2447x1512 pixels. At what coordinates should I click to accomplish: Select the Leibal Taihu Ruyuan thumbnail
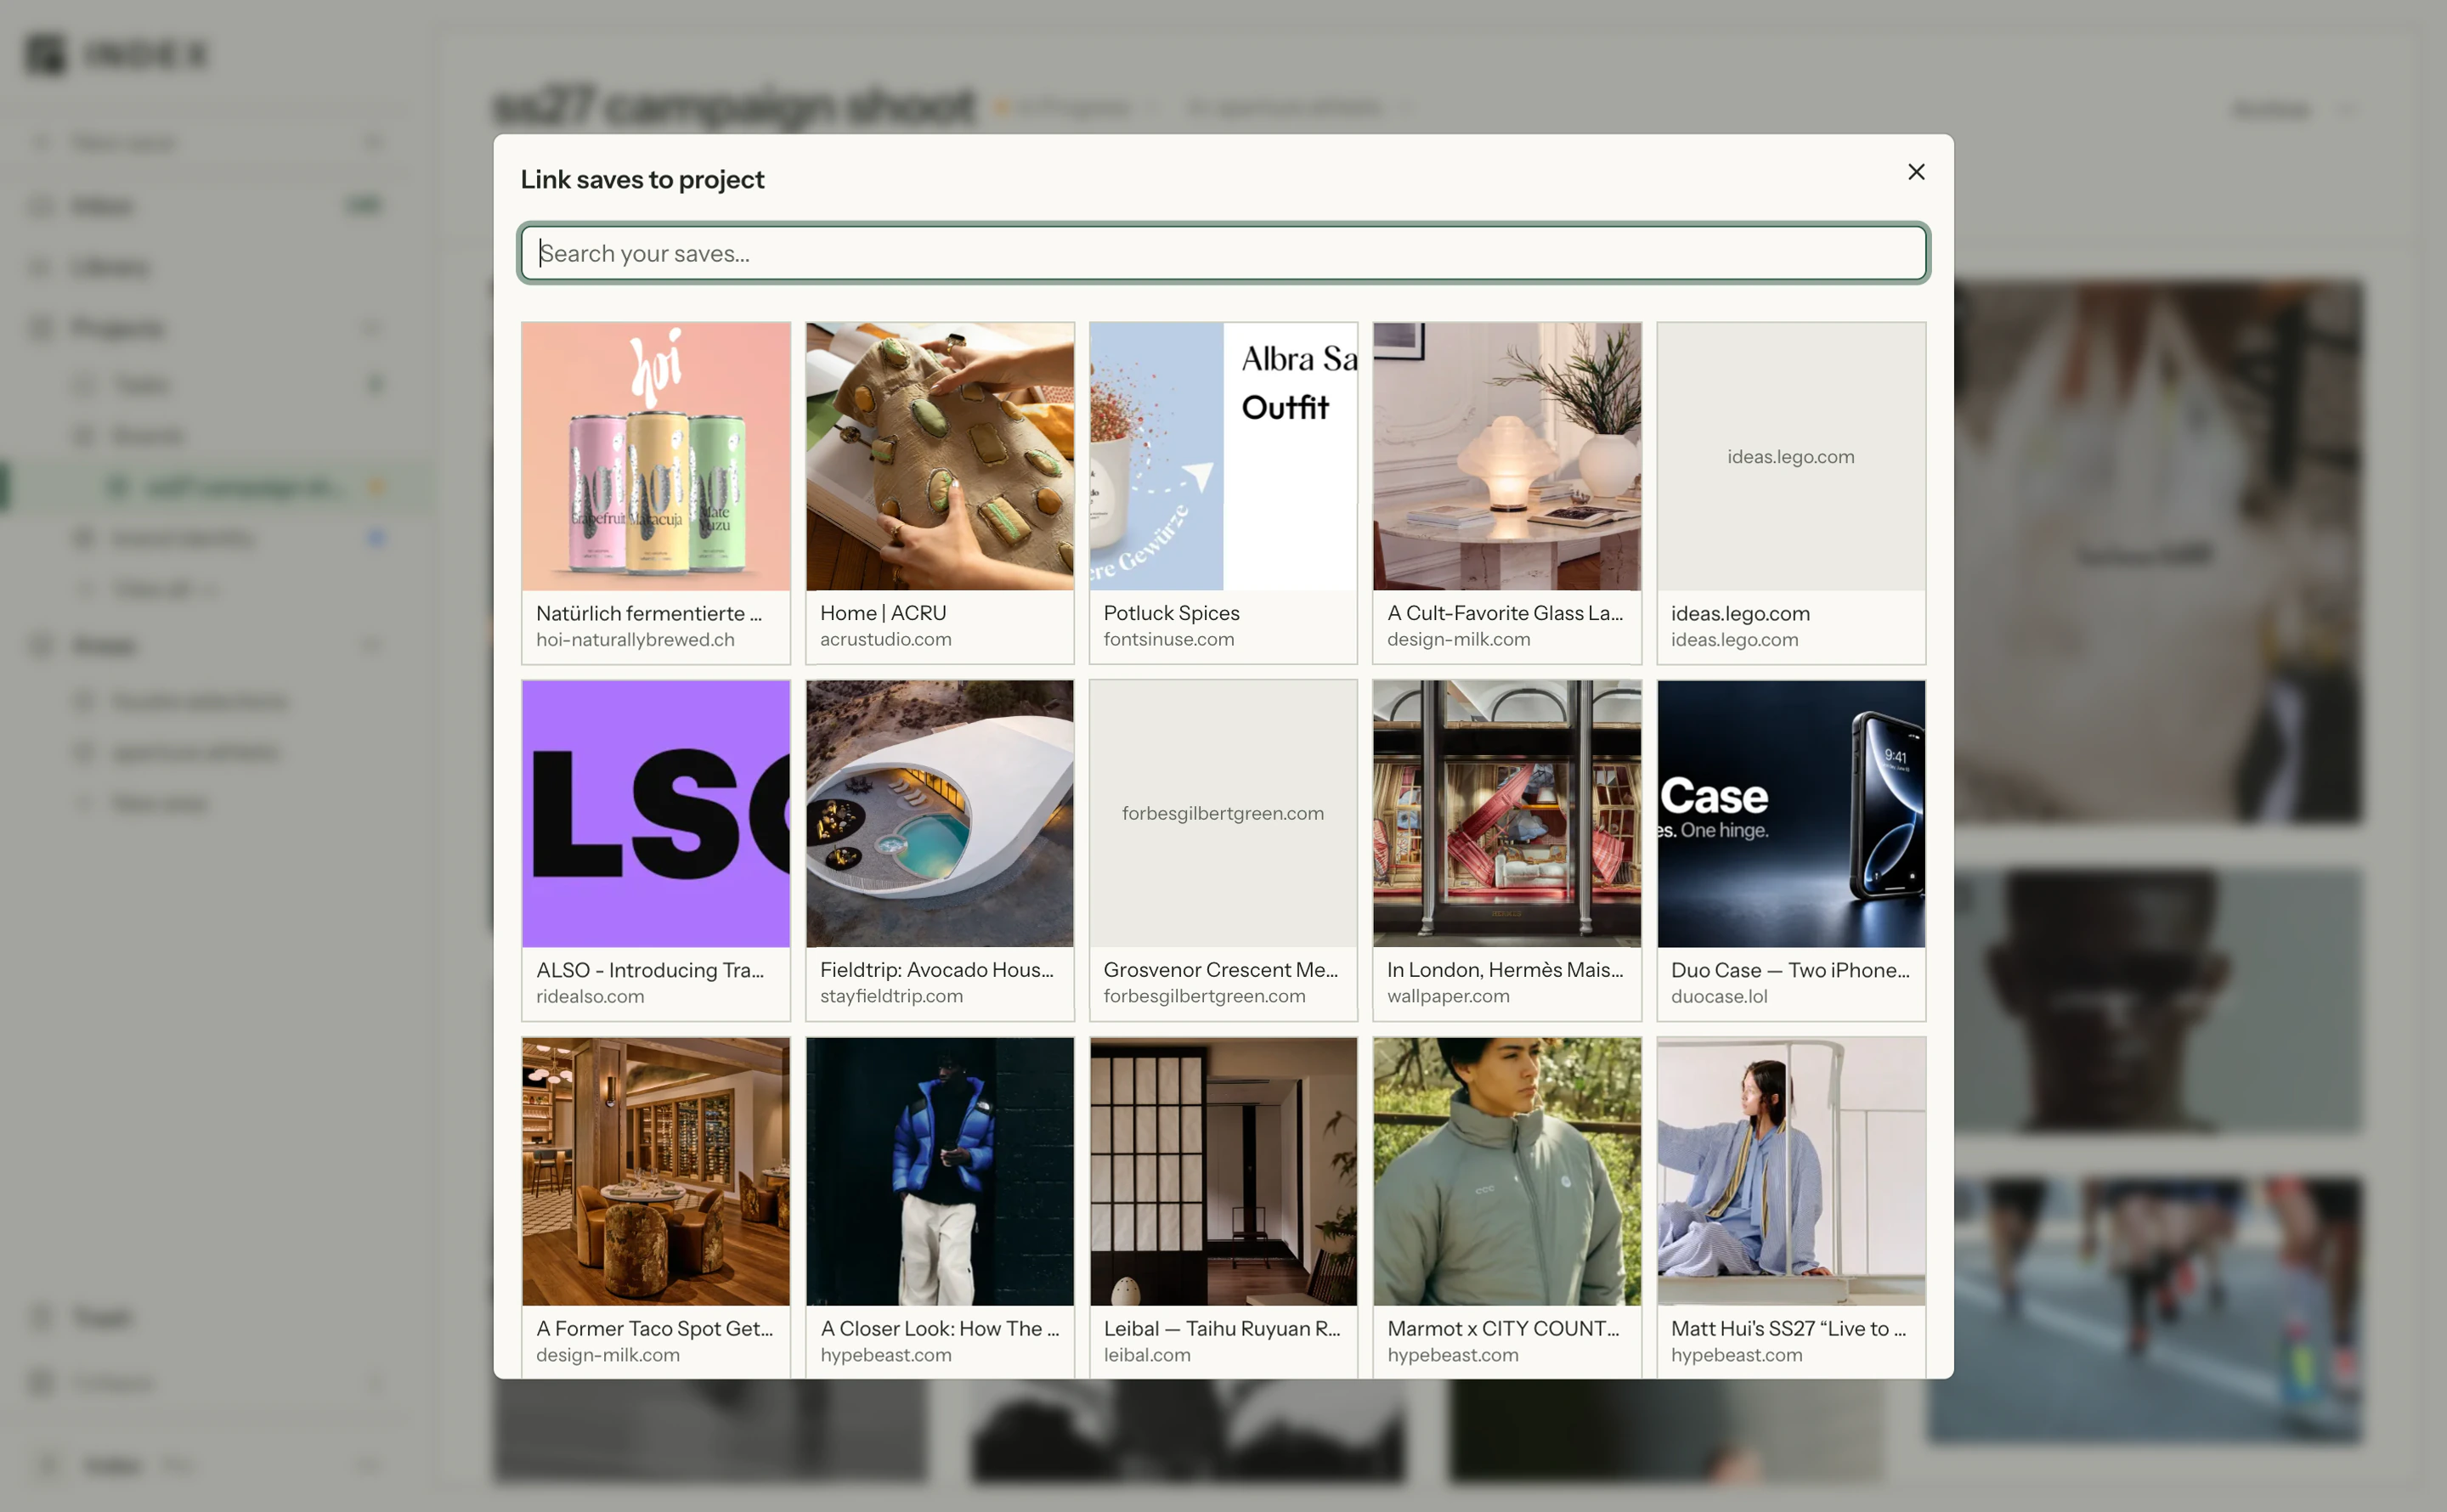pos(1223,1171)
